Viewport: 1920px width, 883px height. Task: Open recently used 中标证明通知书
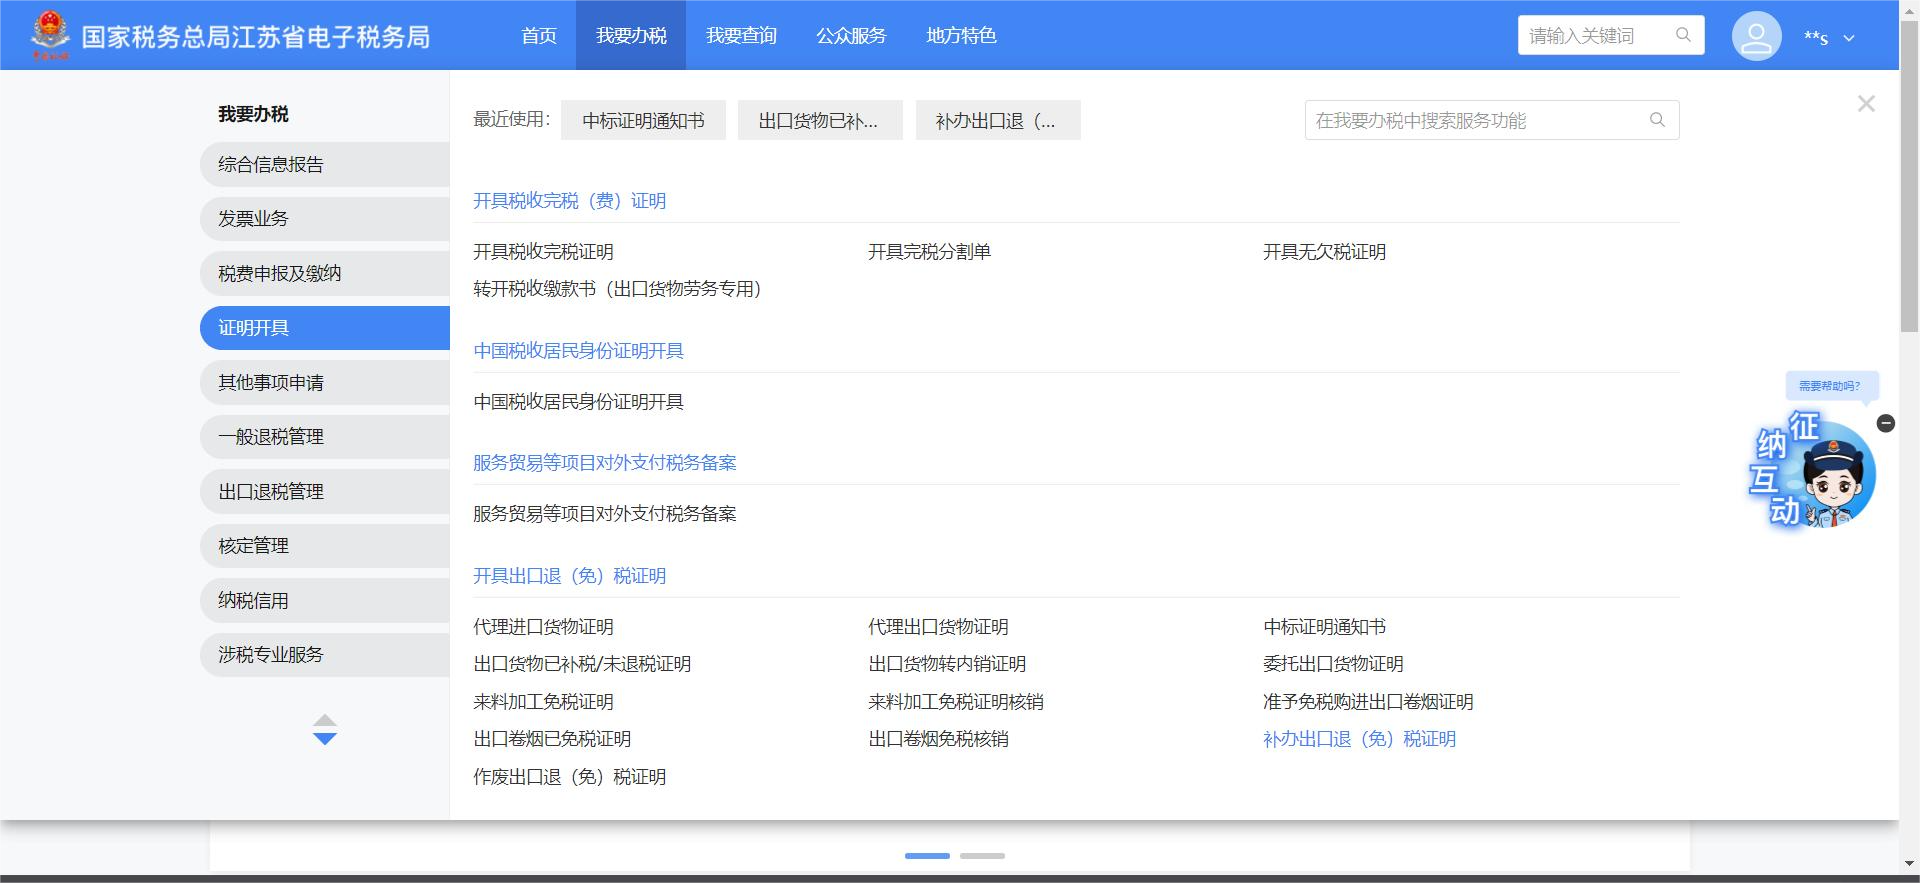(643, 121)
